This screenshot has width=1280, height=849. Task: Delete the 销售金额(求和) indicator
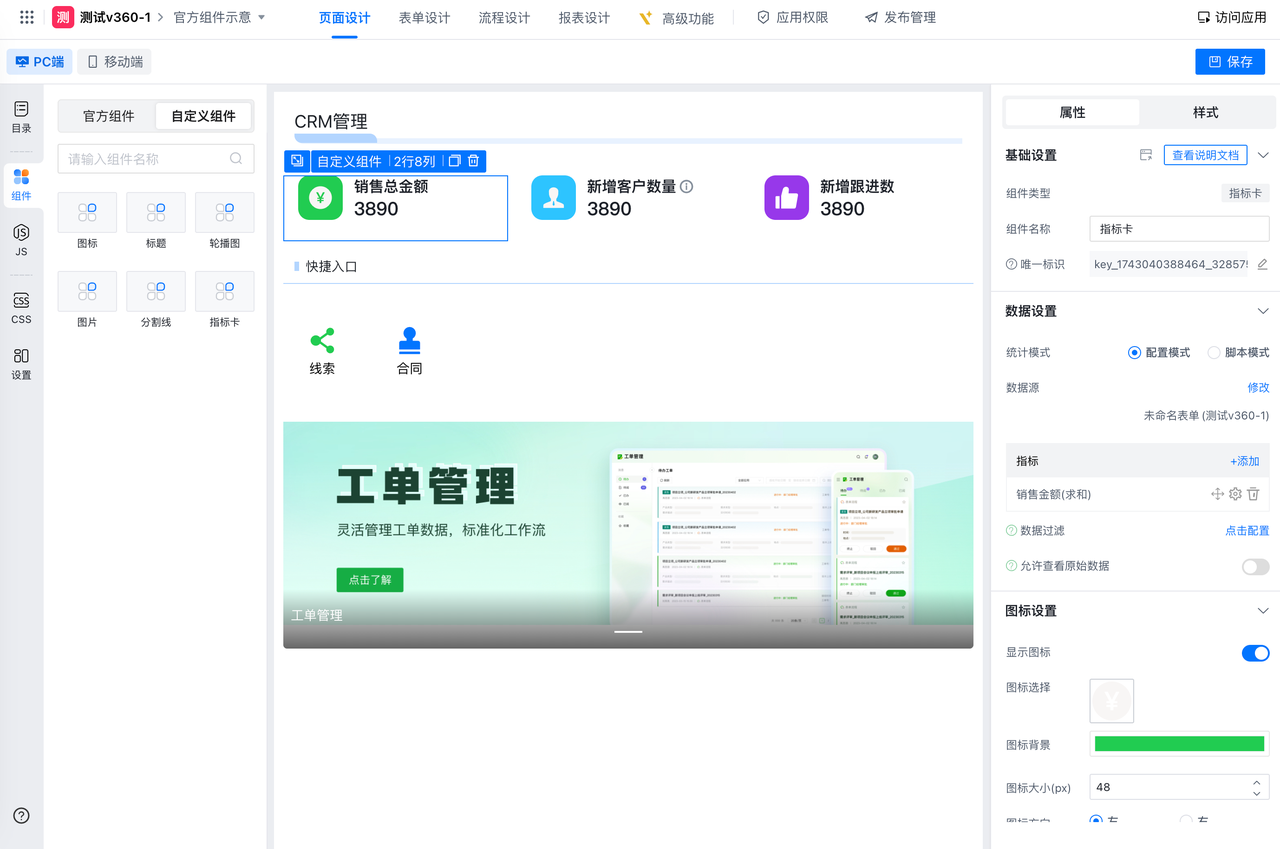point(1253,494)
